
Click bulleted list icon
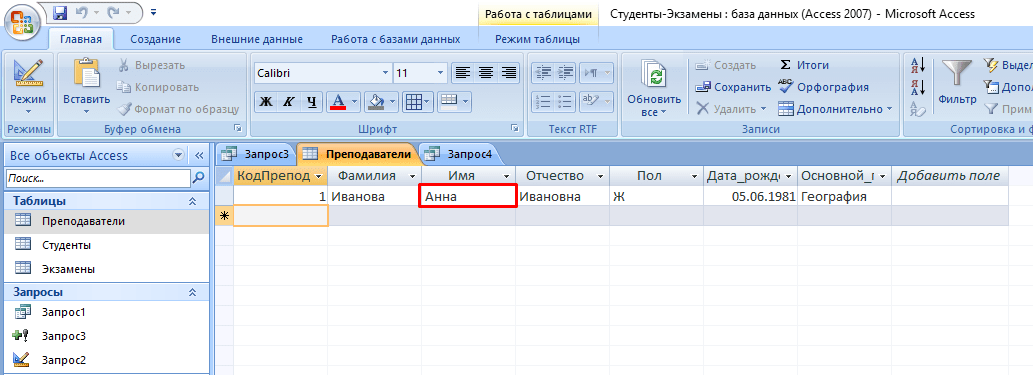pyautogui.click(x=565, y=101)
